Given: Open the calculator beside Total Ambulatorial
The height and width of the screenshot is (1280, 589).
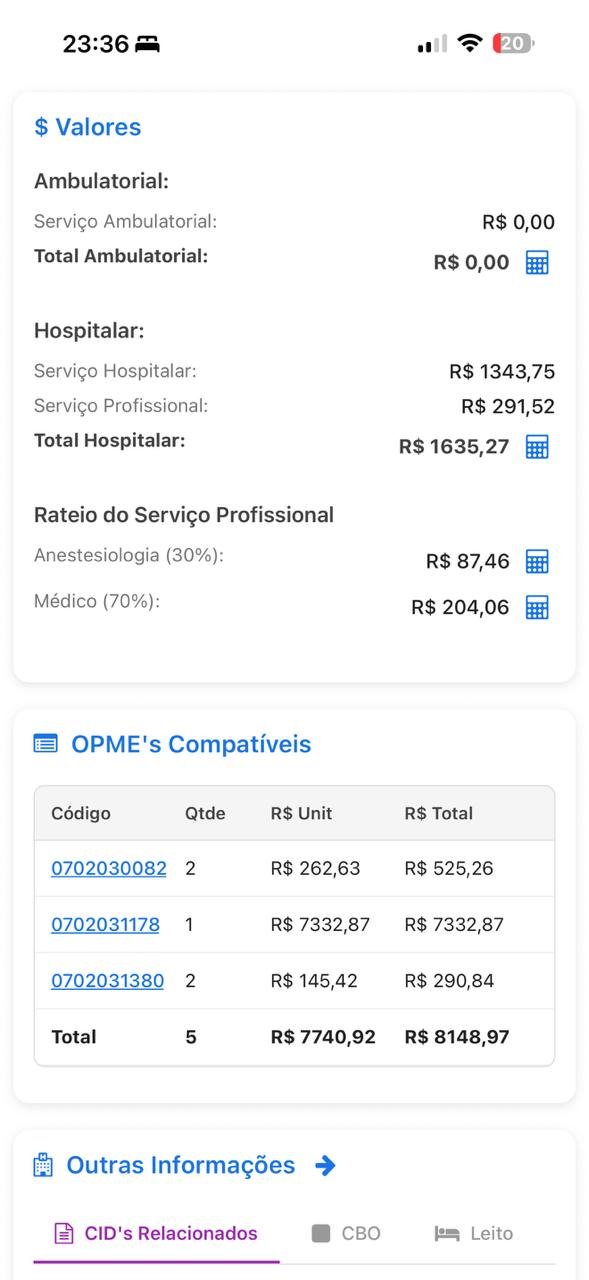Looking at the screenshot, I should [x=538, y=262].
